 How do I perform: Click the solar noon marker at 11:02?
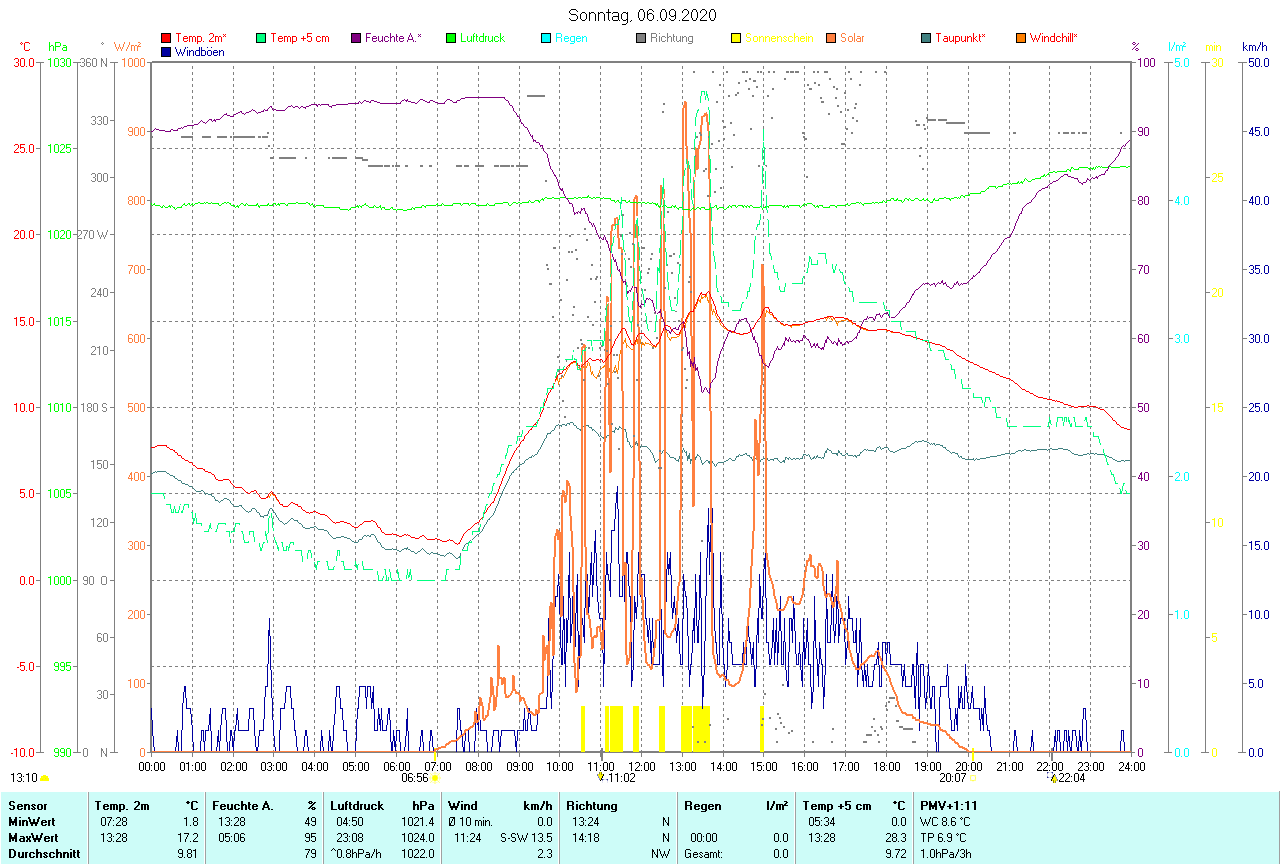tap(600, 776)
